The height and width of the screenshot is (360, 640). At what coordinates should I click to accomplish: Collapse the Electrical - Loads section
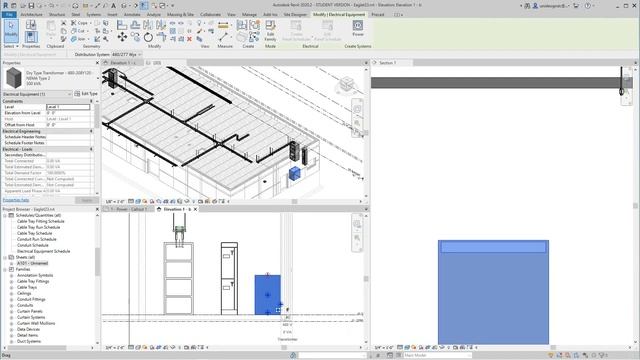pos(91,149)
